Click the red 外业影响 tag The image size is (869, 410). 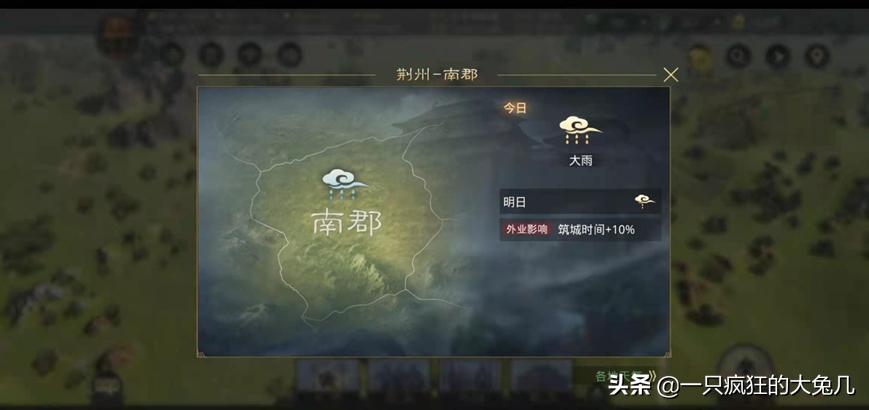[x=526, y=229]
